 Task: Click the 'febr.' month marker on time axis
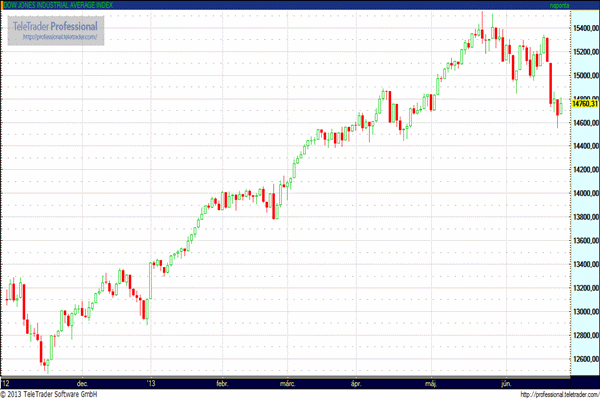pyautogui.click(x=223, y=382)
